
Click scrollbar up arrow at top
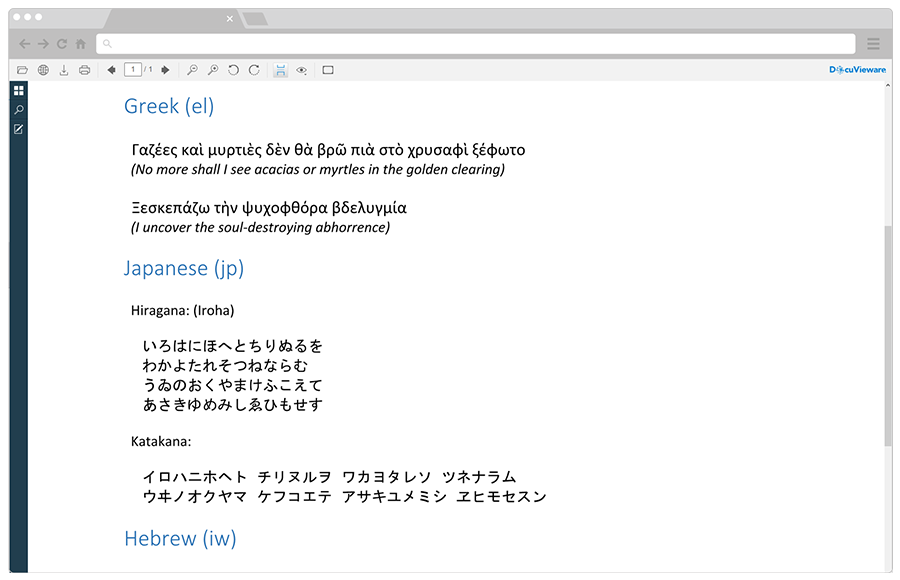[x=888, y=86]
